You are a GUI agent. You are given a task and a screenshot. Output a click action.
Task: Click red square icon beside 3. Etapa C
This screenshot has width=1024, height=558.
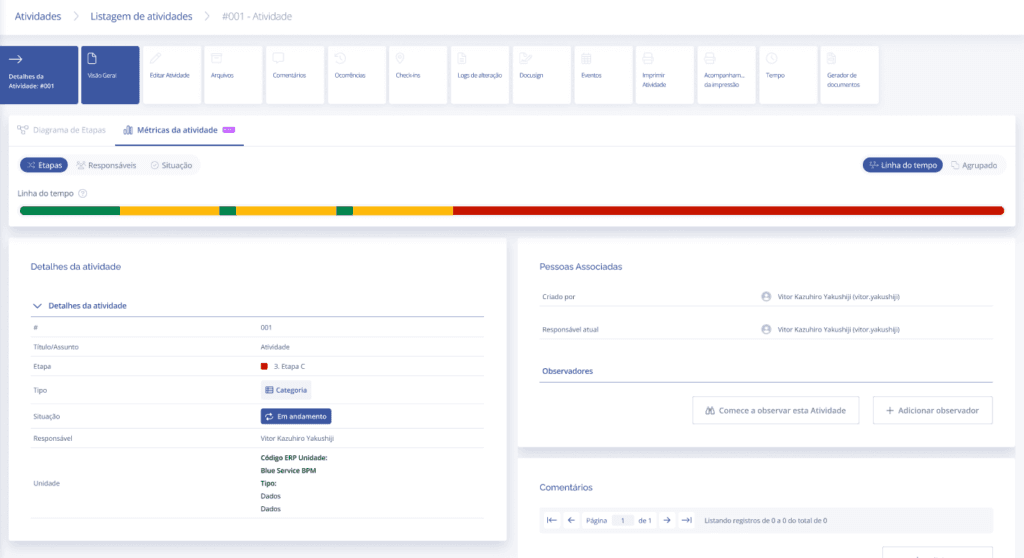click(x=264, y=367)
